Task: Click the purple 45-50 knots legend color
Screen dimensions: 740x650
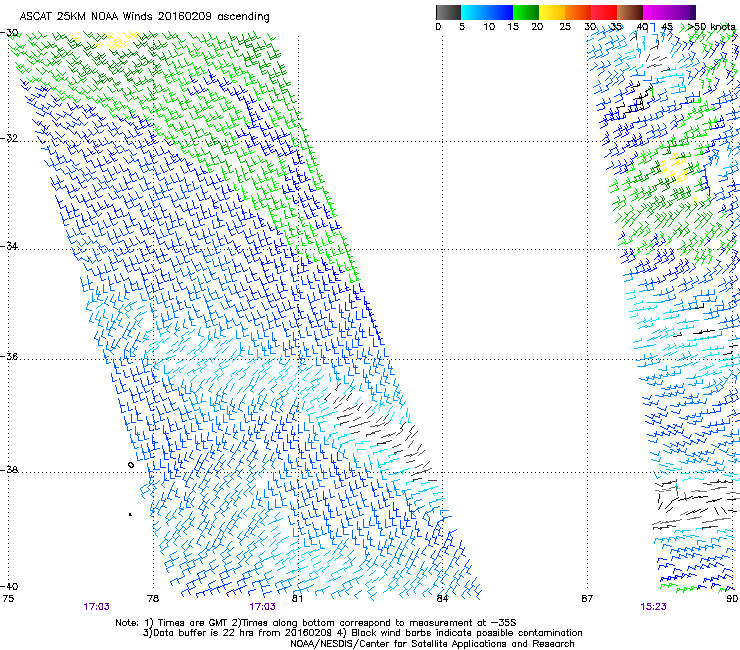Action: tap(682, 12)
